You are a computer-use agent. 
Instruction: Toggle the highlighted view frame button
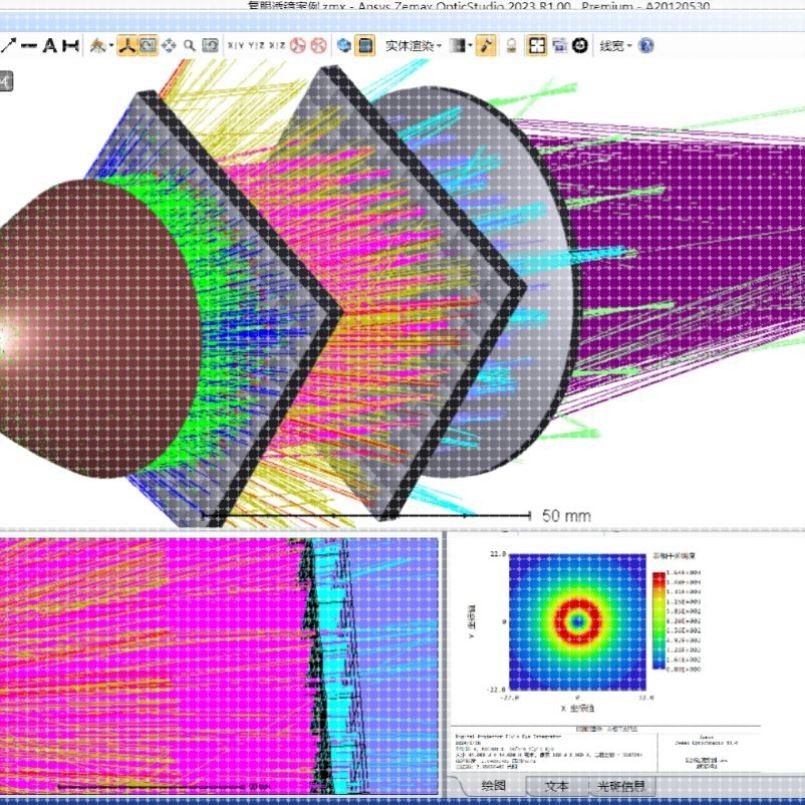click(148, 46)
